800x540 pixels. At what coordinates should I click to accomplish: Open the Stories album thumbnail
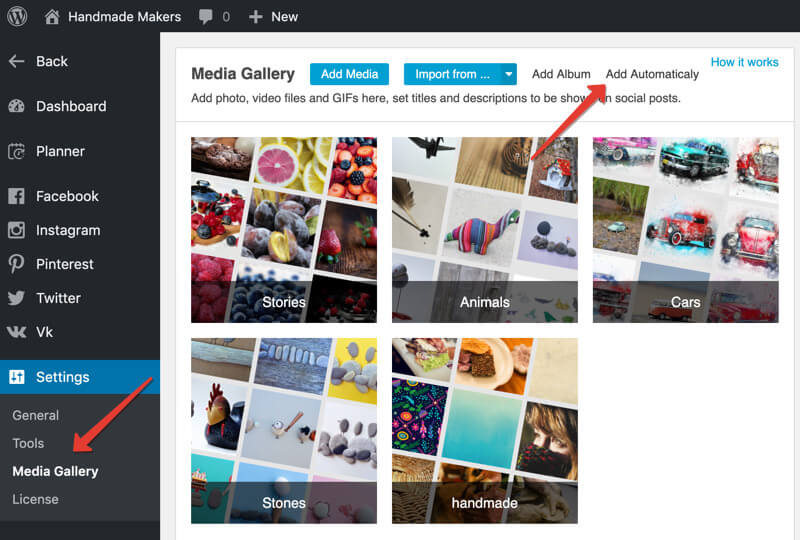pos(284,230)
